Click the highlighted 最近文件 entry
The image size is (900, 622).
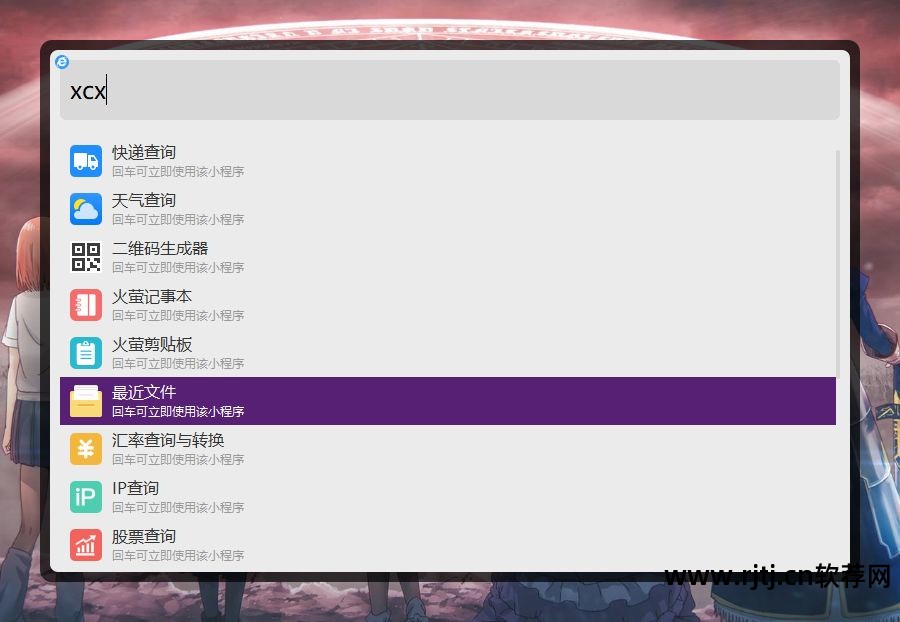click(x=300, y=400)
